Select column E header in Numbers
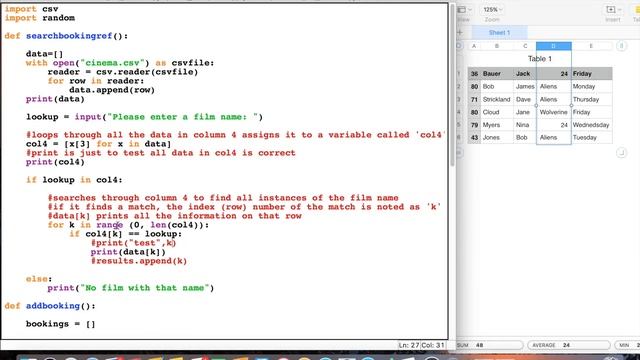The image size is (640, 360). click(591, 46)
